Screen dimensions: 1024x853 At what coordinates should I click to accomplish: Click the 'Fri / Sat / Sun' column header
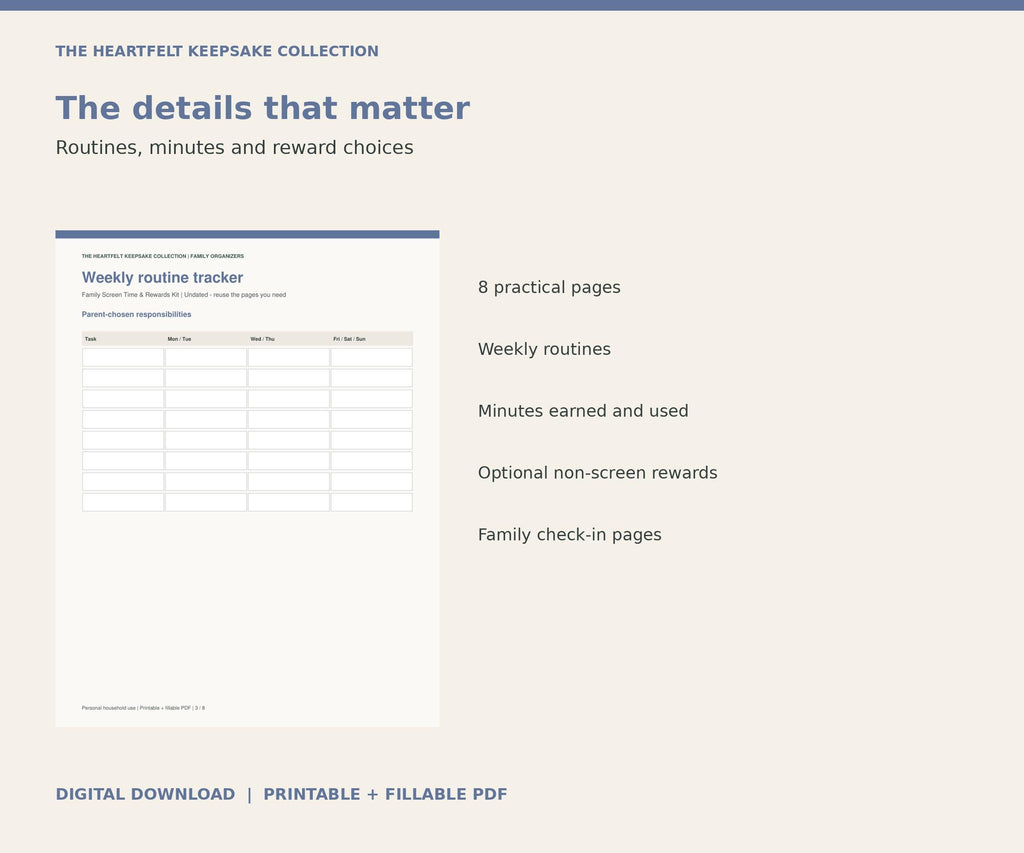(349, 339)
